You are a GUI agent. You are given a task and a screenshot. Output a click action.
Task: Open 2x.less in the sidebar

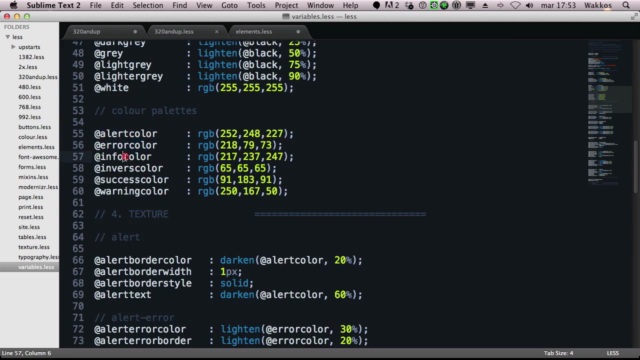pyautogui.click(x=28, y=67)
